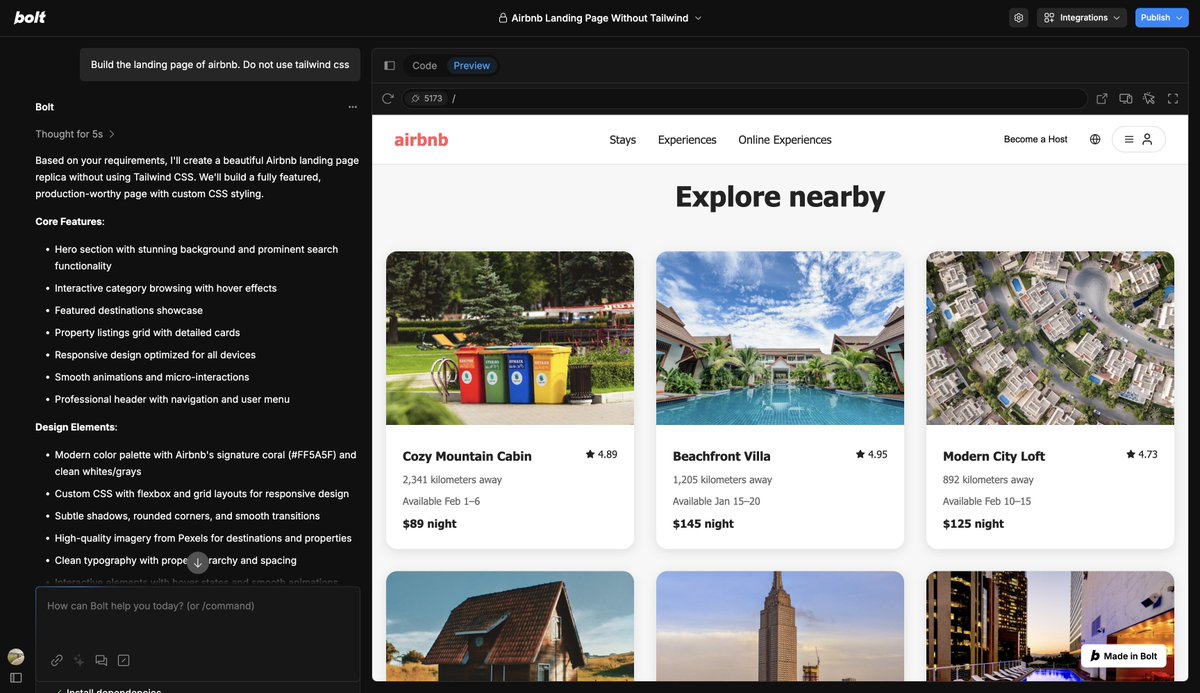Click the Made in Bolt badge
This screenshot has width=1200, height=693.
[x=1123, y=656]
